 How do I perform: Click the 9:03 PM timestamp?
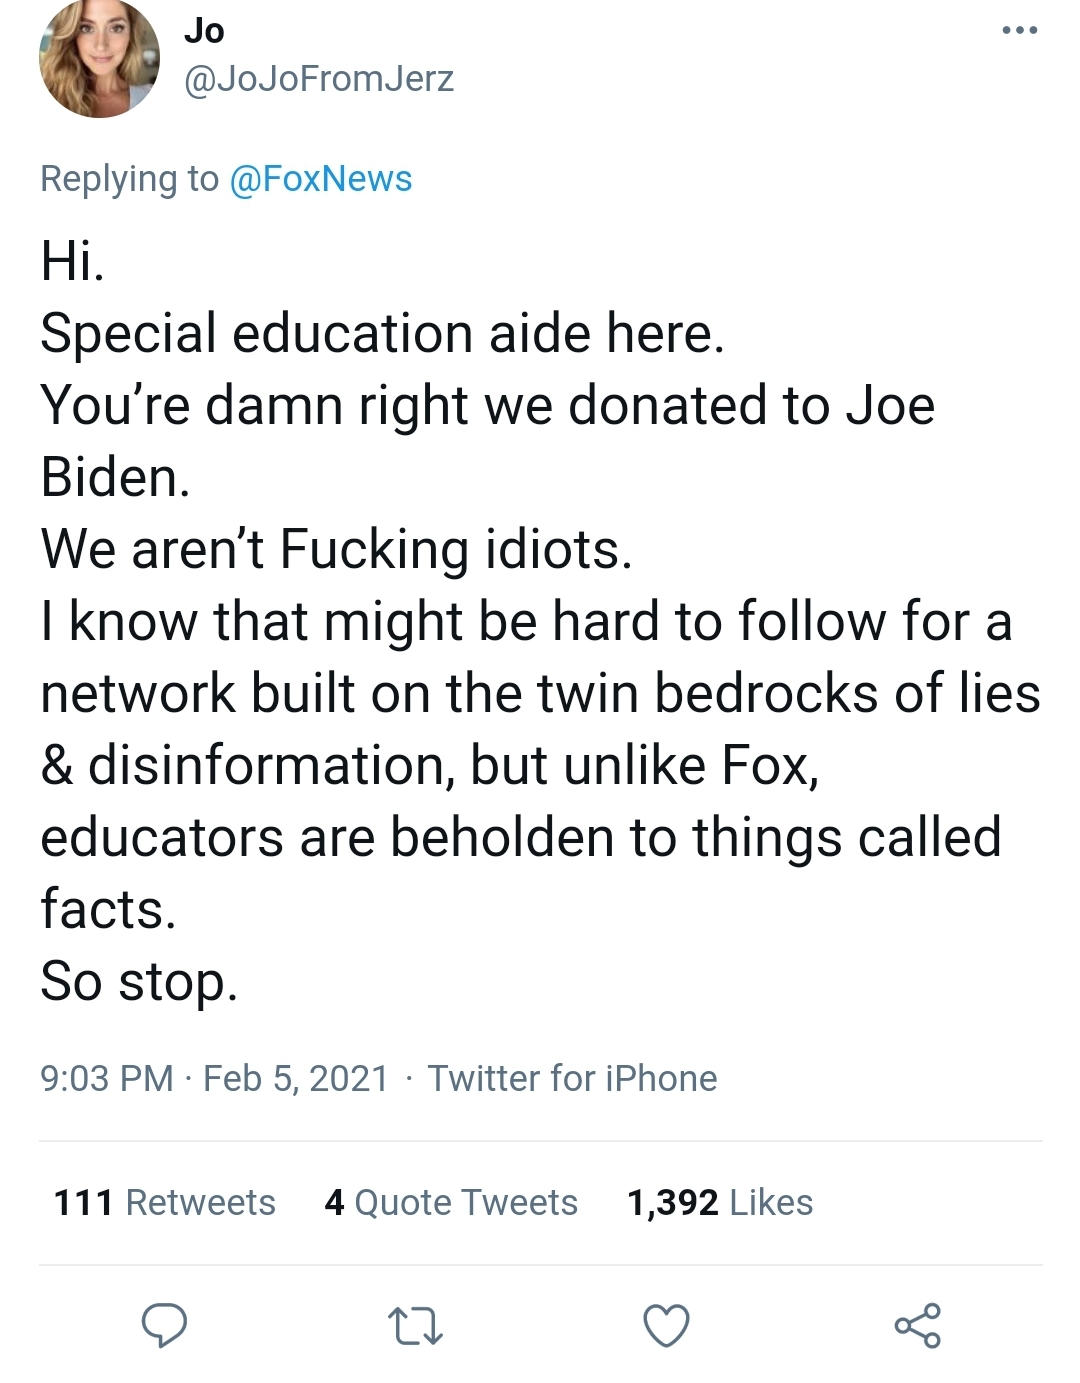(107, 1079)
